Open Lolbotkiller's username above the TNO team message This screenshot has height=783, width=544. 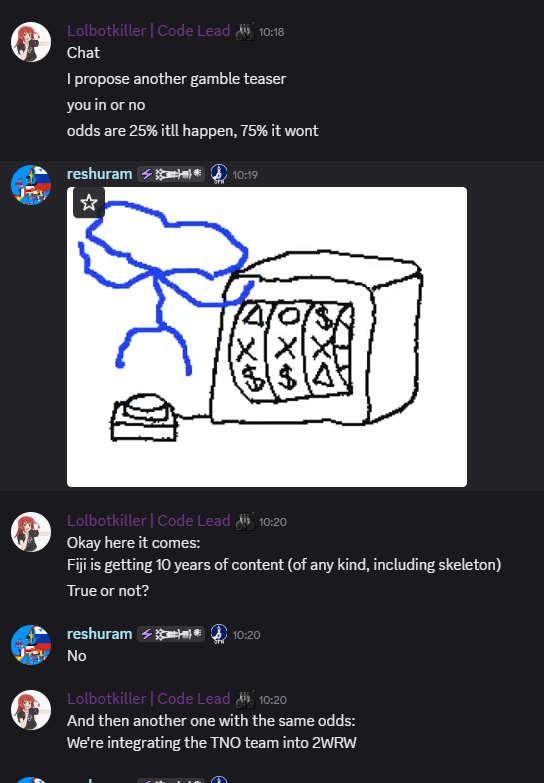149,699
